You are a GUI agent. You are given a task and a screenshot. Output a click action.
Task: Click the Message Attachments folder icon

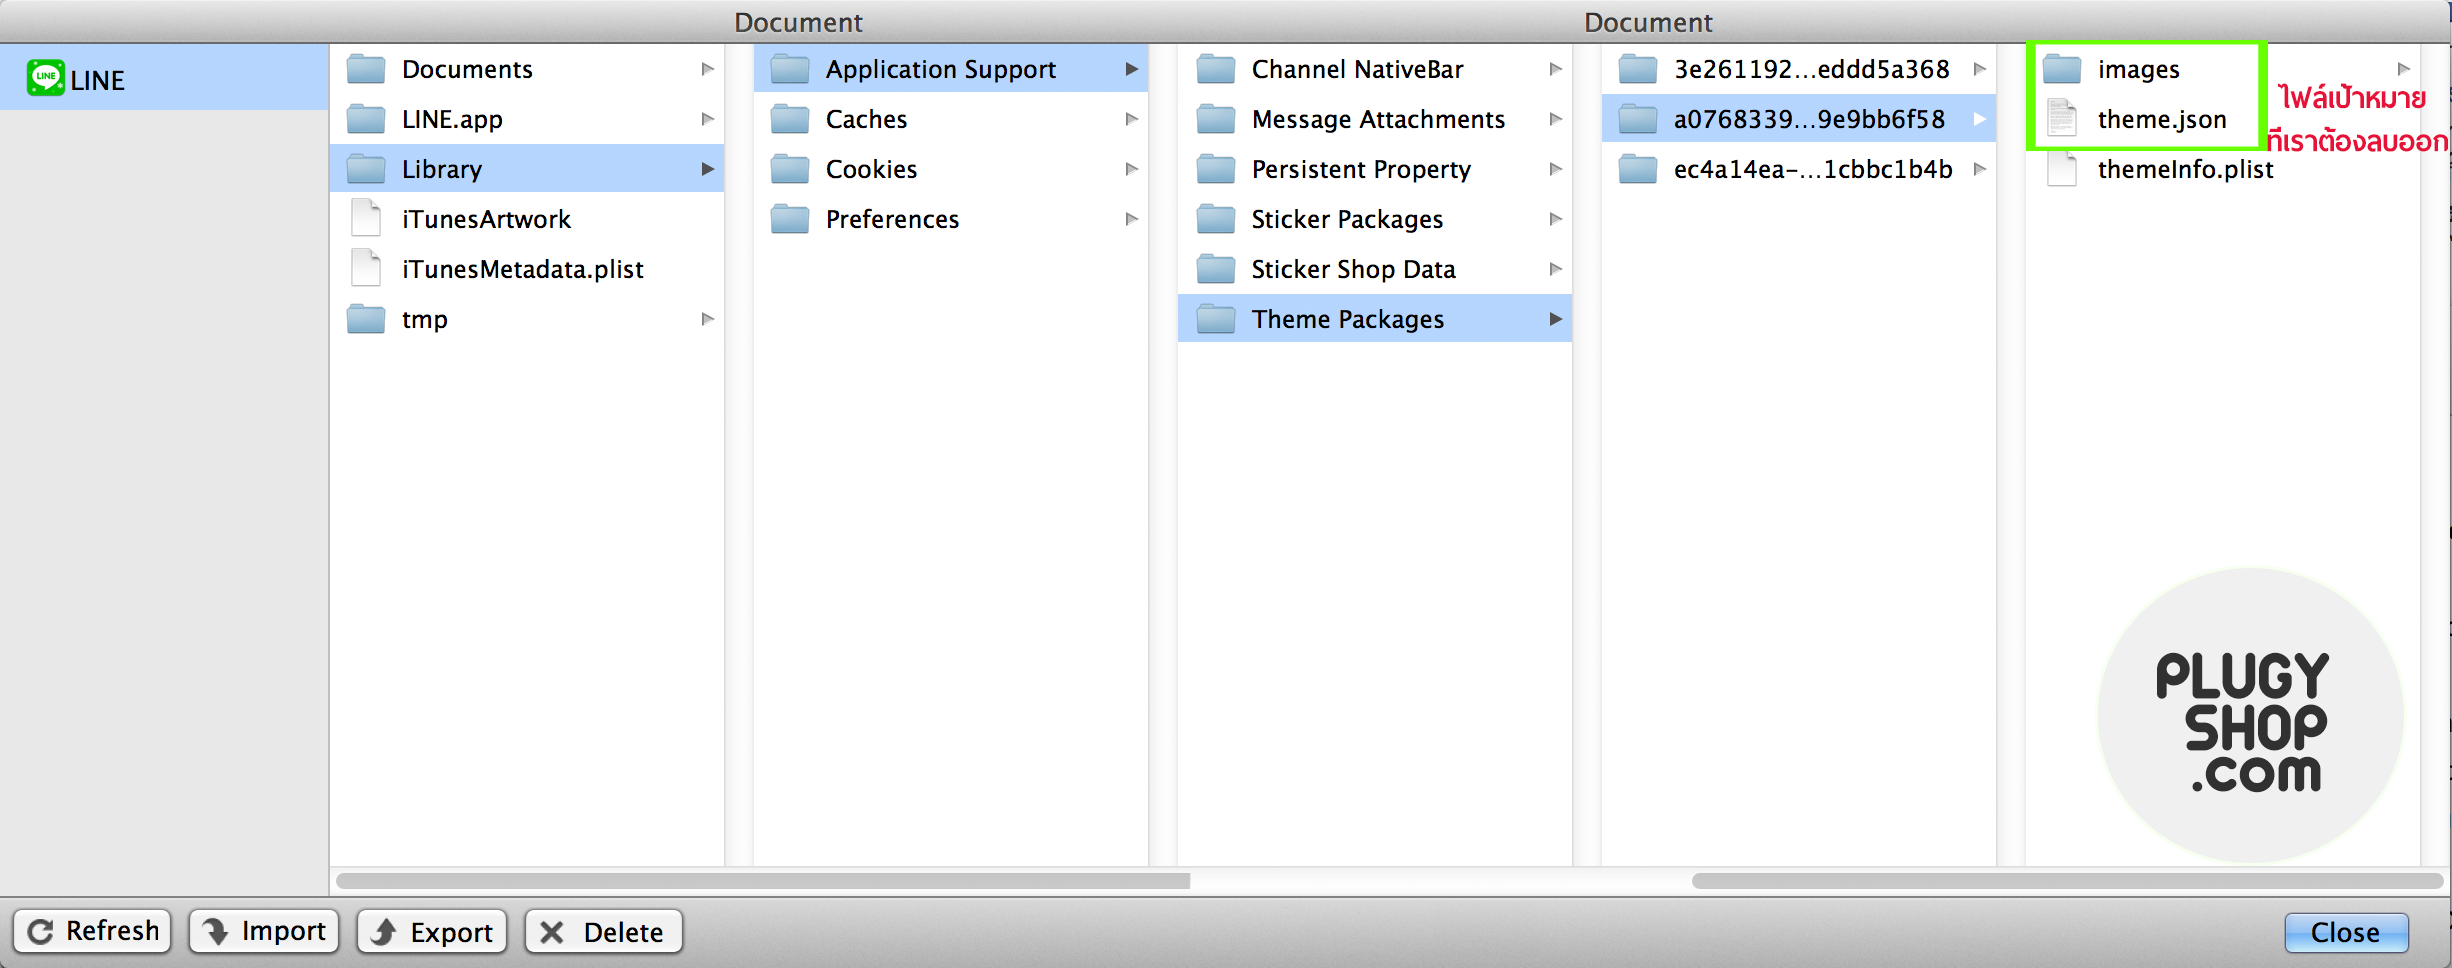click(x=1216, y=119)
